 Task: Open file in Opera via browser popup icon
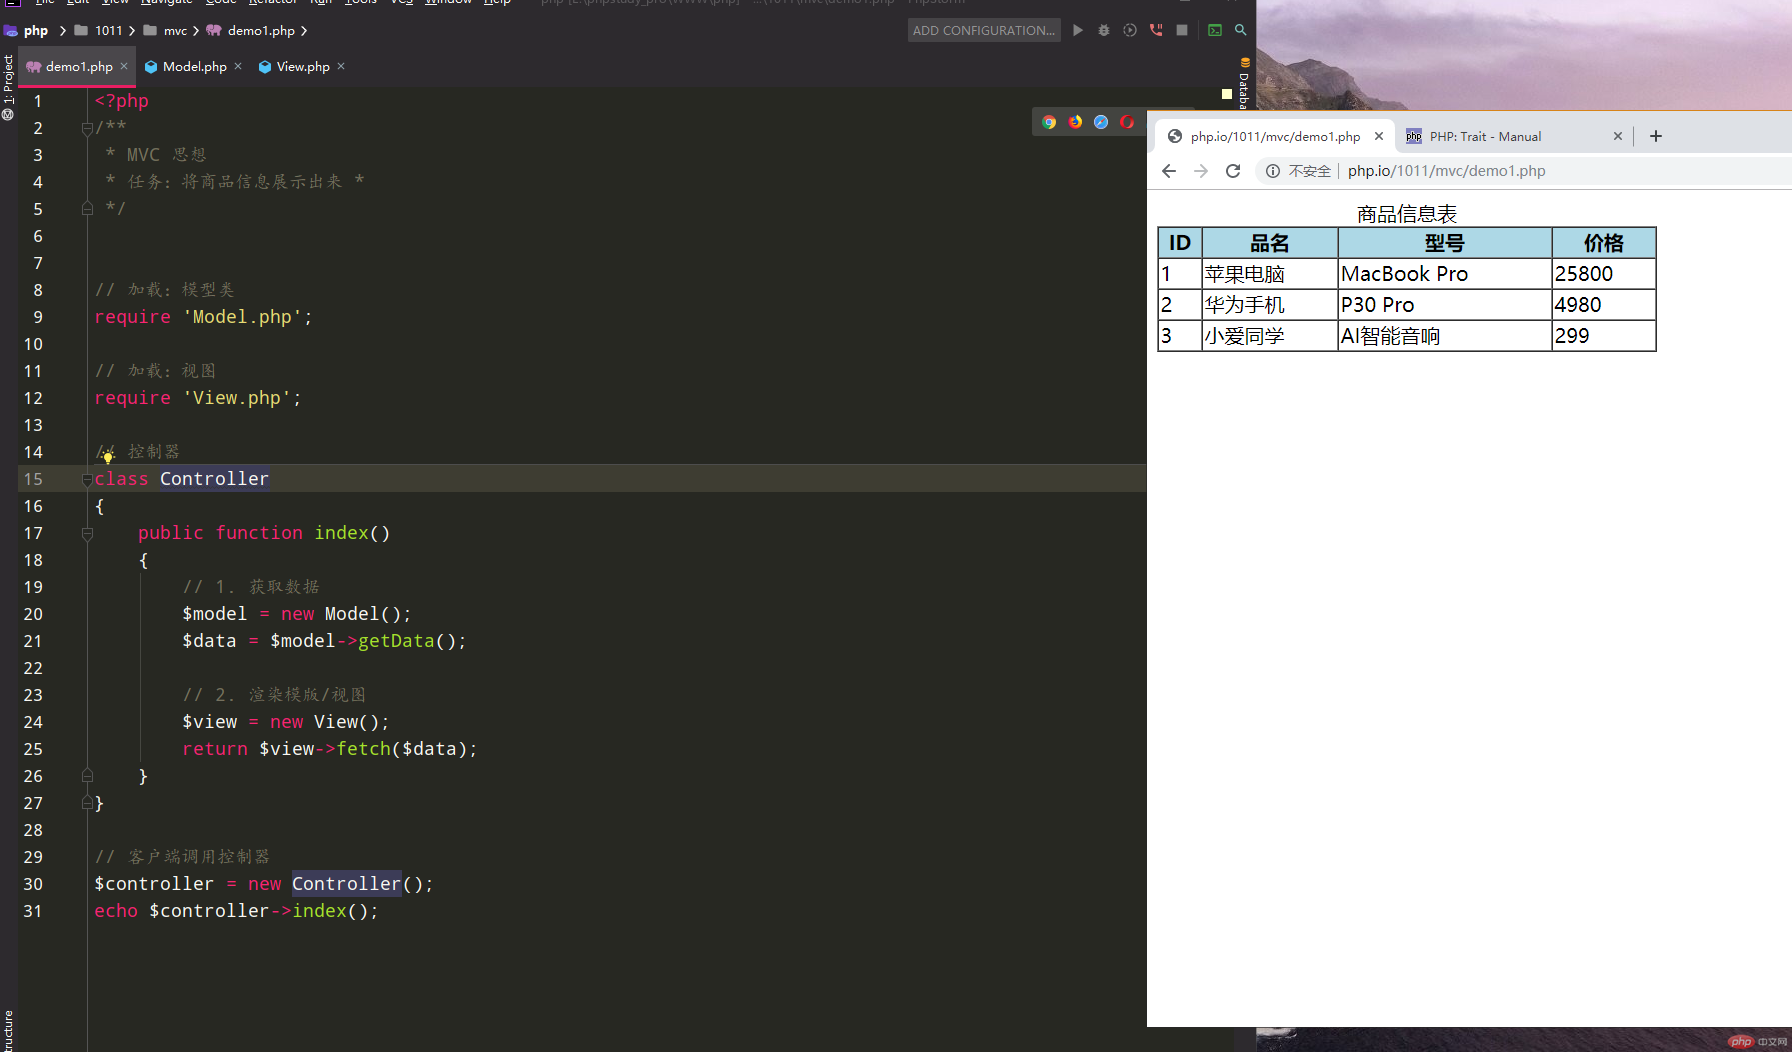(1127, 122)
